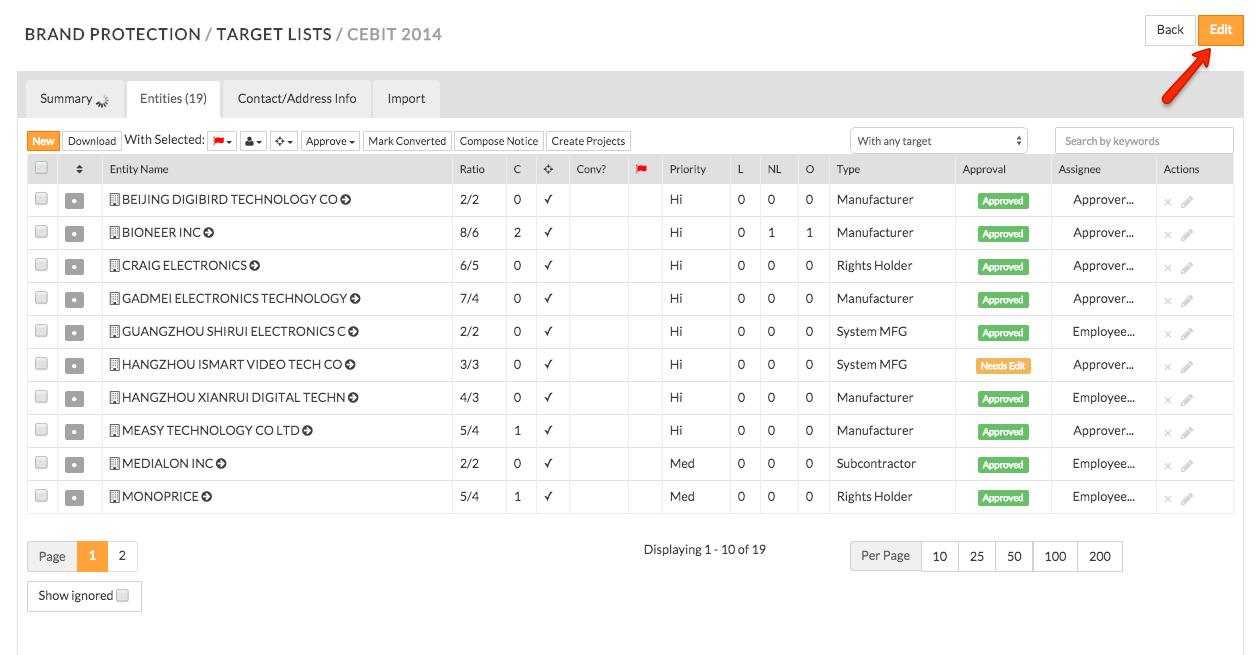Change Needs Edit approval status for HANGZHOU ISMART
Image resolution: width=1255 pixels, height=655 pixels.
pos(1003,365)
